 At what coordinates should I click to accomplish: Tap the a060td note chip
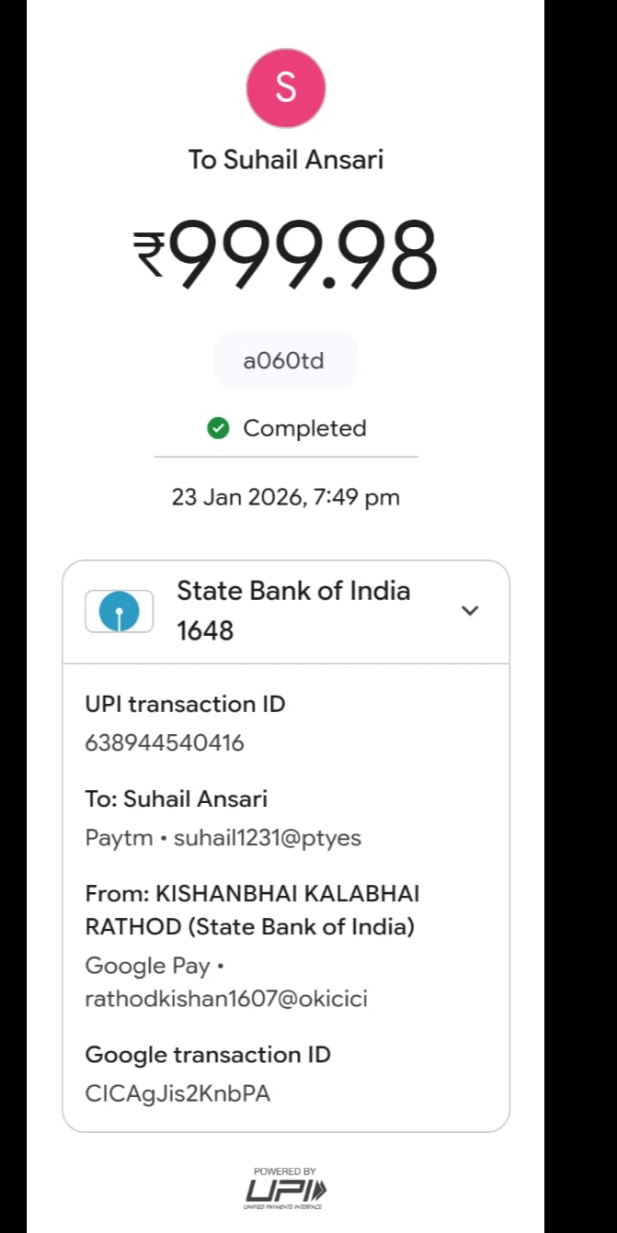[285, 361]
